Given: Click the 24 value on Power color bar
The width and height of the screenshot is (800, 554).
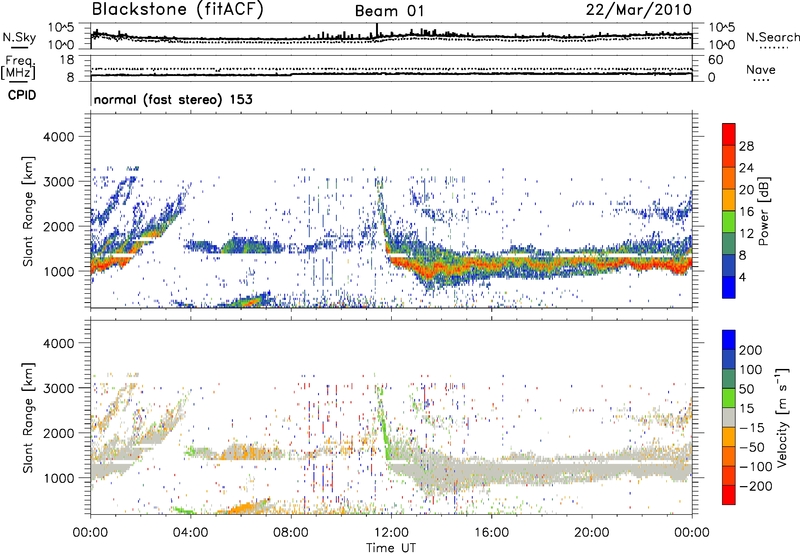Looking at the screenshot, I should pyautogui.click(x=746, y=168).
